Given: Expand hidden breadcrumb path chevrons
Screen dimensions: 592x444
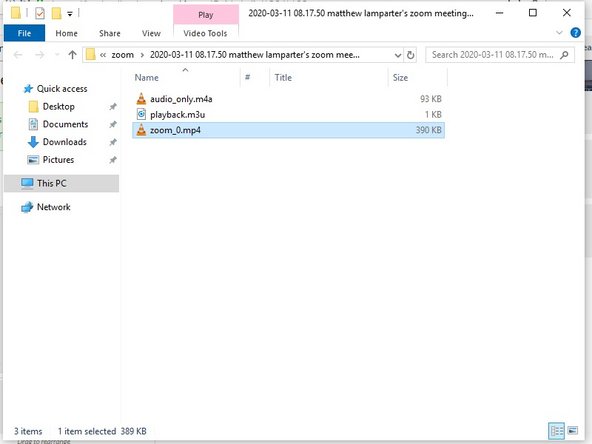Looking at the screenshot, I should 103,55.
